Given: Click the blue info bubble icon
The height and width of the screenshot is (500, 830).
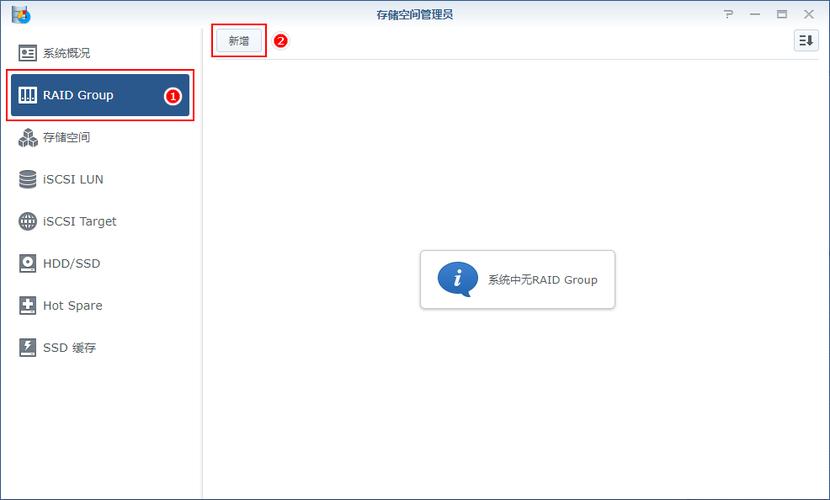Looking at the screenshot, I should (x=458, y=279).
